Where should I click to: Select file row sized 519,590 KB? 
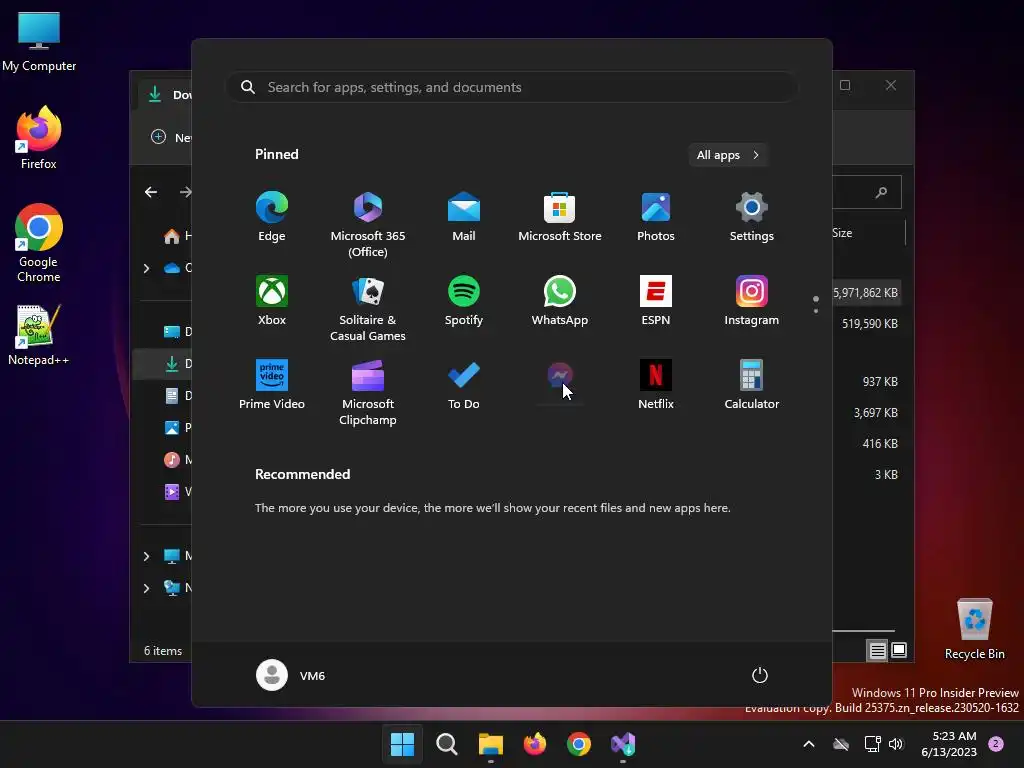point(869,324)
